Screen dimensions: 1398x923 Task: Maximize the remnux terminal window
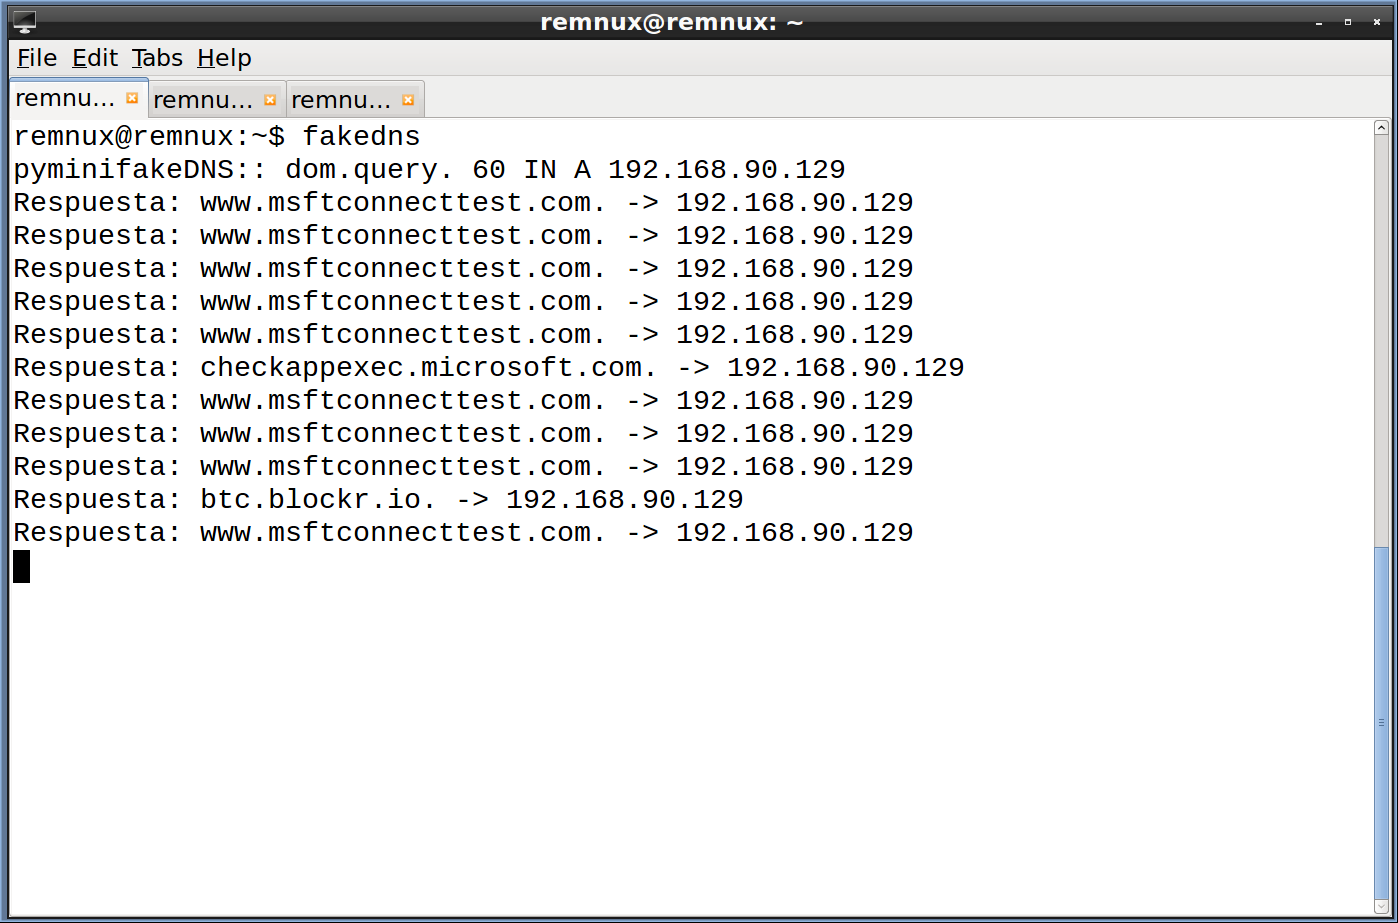[x=1348, y=21]
